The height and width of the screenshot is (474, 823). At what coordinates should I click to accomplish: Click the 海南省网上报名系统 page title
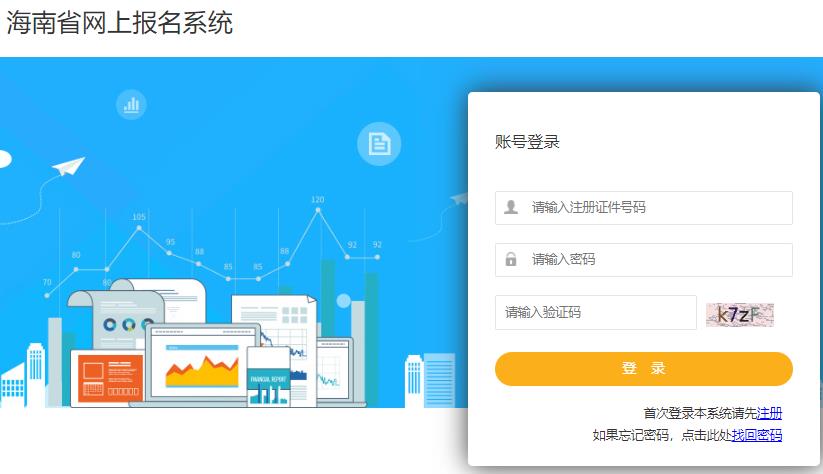point(119,23)
